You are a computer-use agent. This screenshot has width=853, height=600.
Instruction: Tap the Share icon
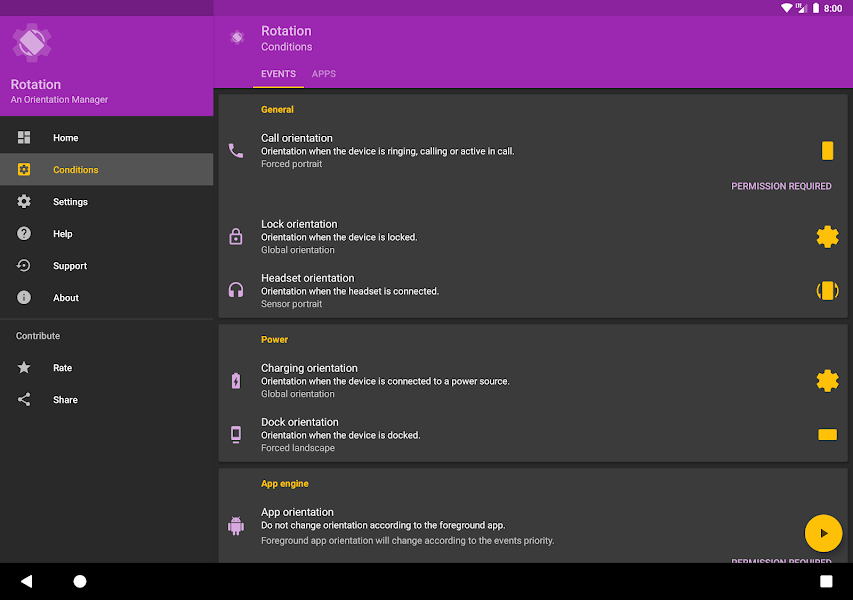point(24,400)
